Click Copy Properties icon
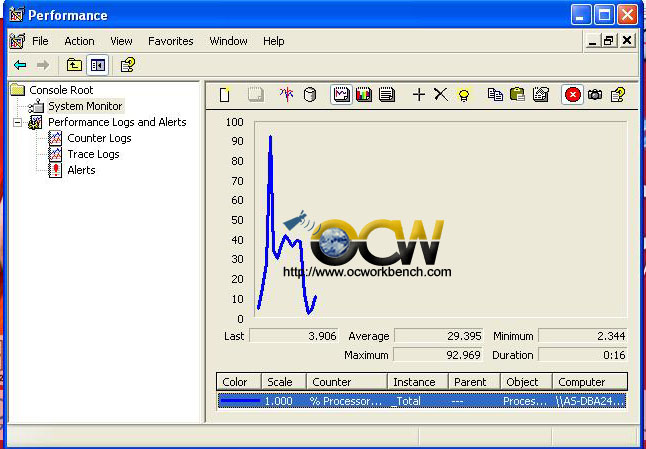The height and width of the screenshot is (449, 646). (495, 95)
